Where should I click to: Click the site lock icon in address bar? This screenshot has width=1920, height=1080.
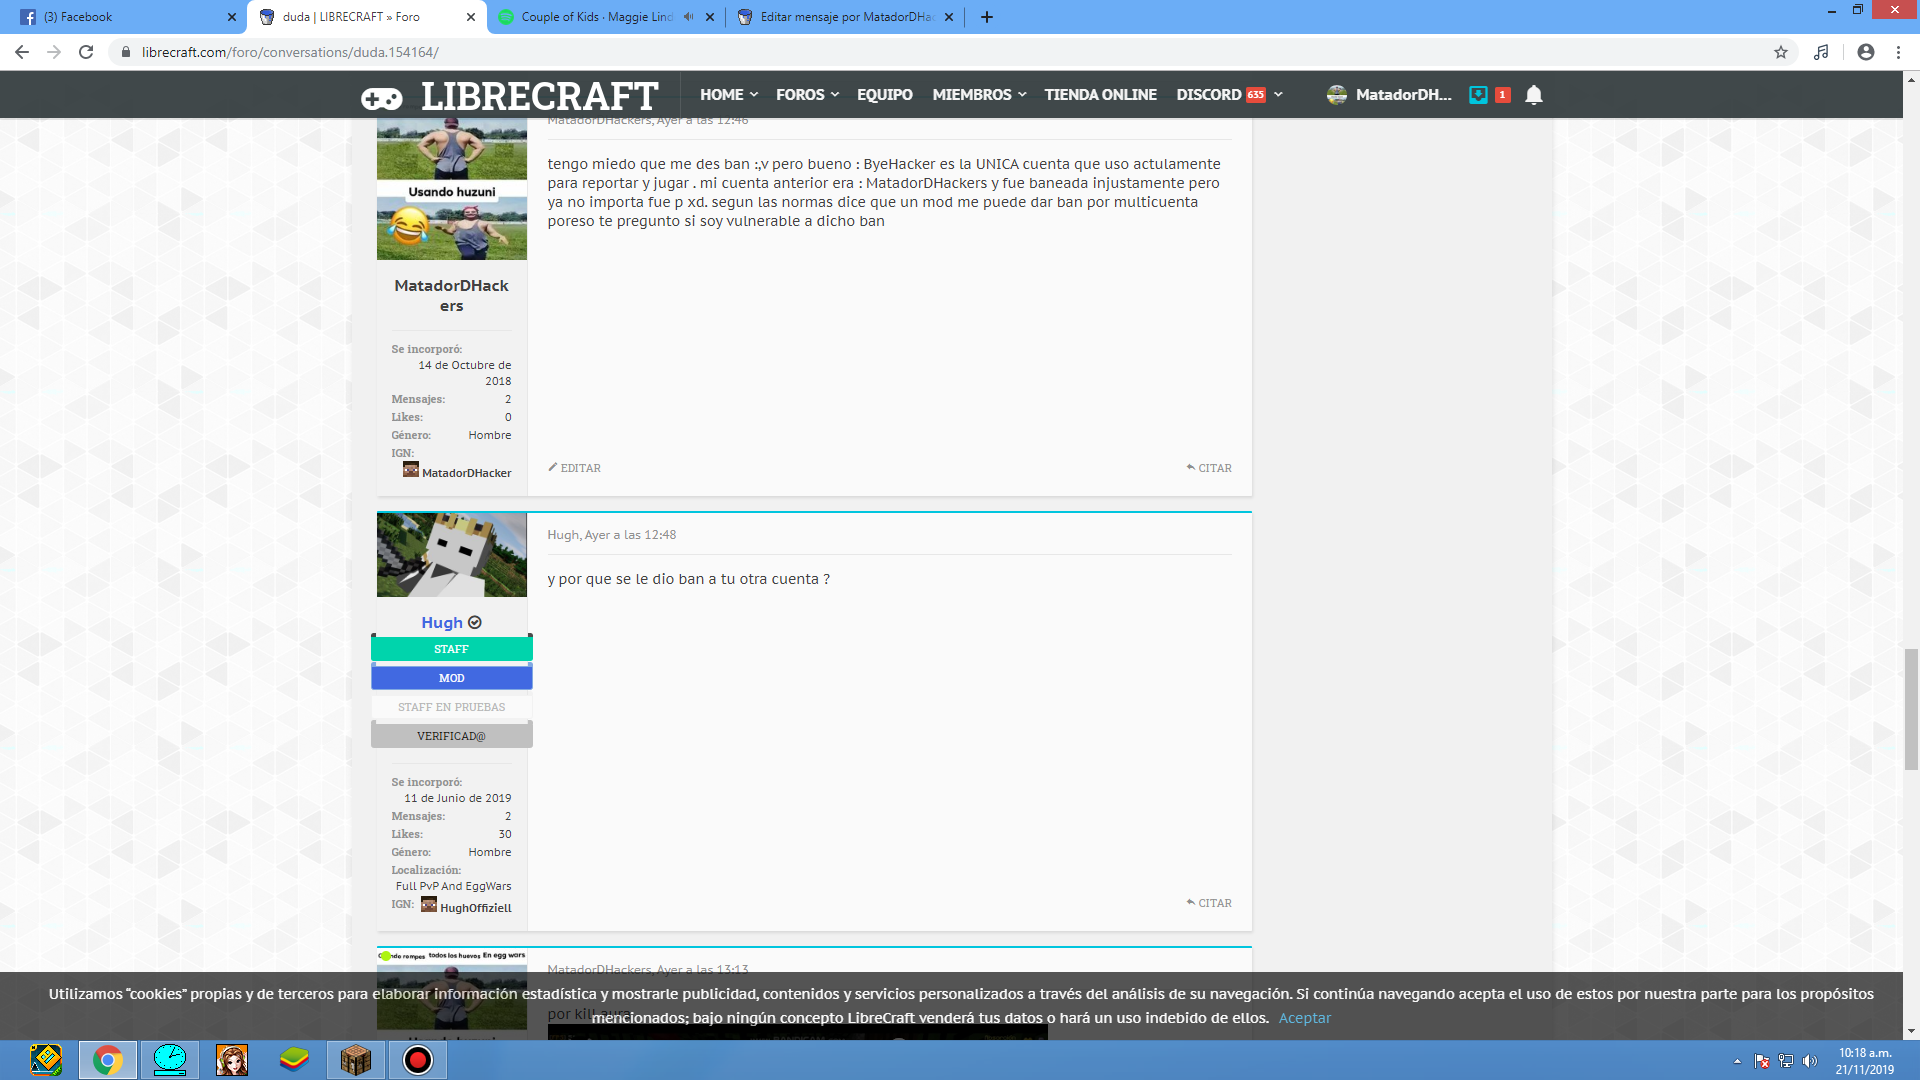coord(125,52)
